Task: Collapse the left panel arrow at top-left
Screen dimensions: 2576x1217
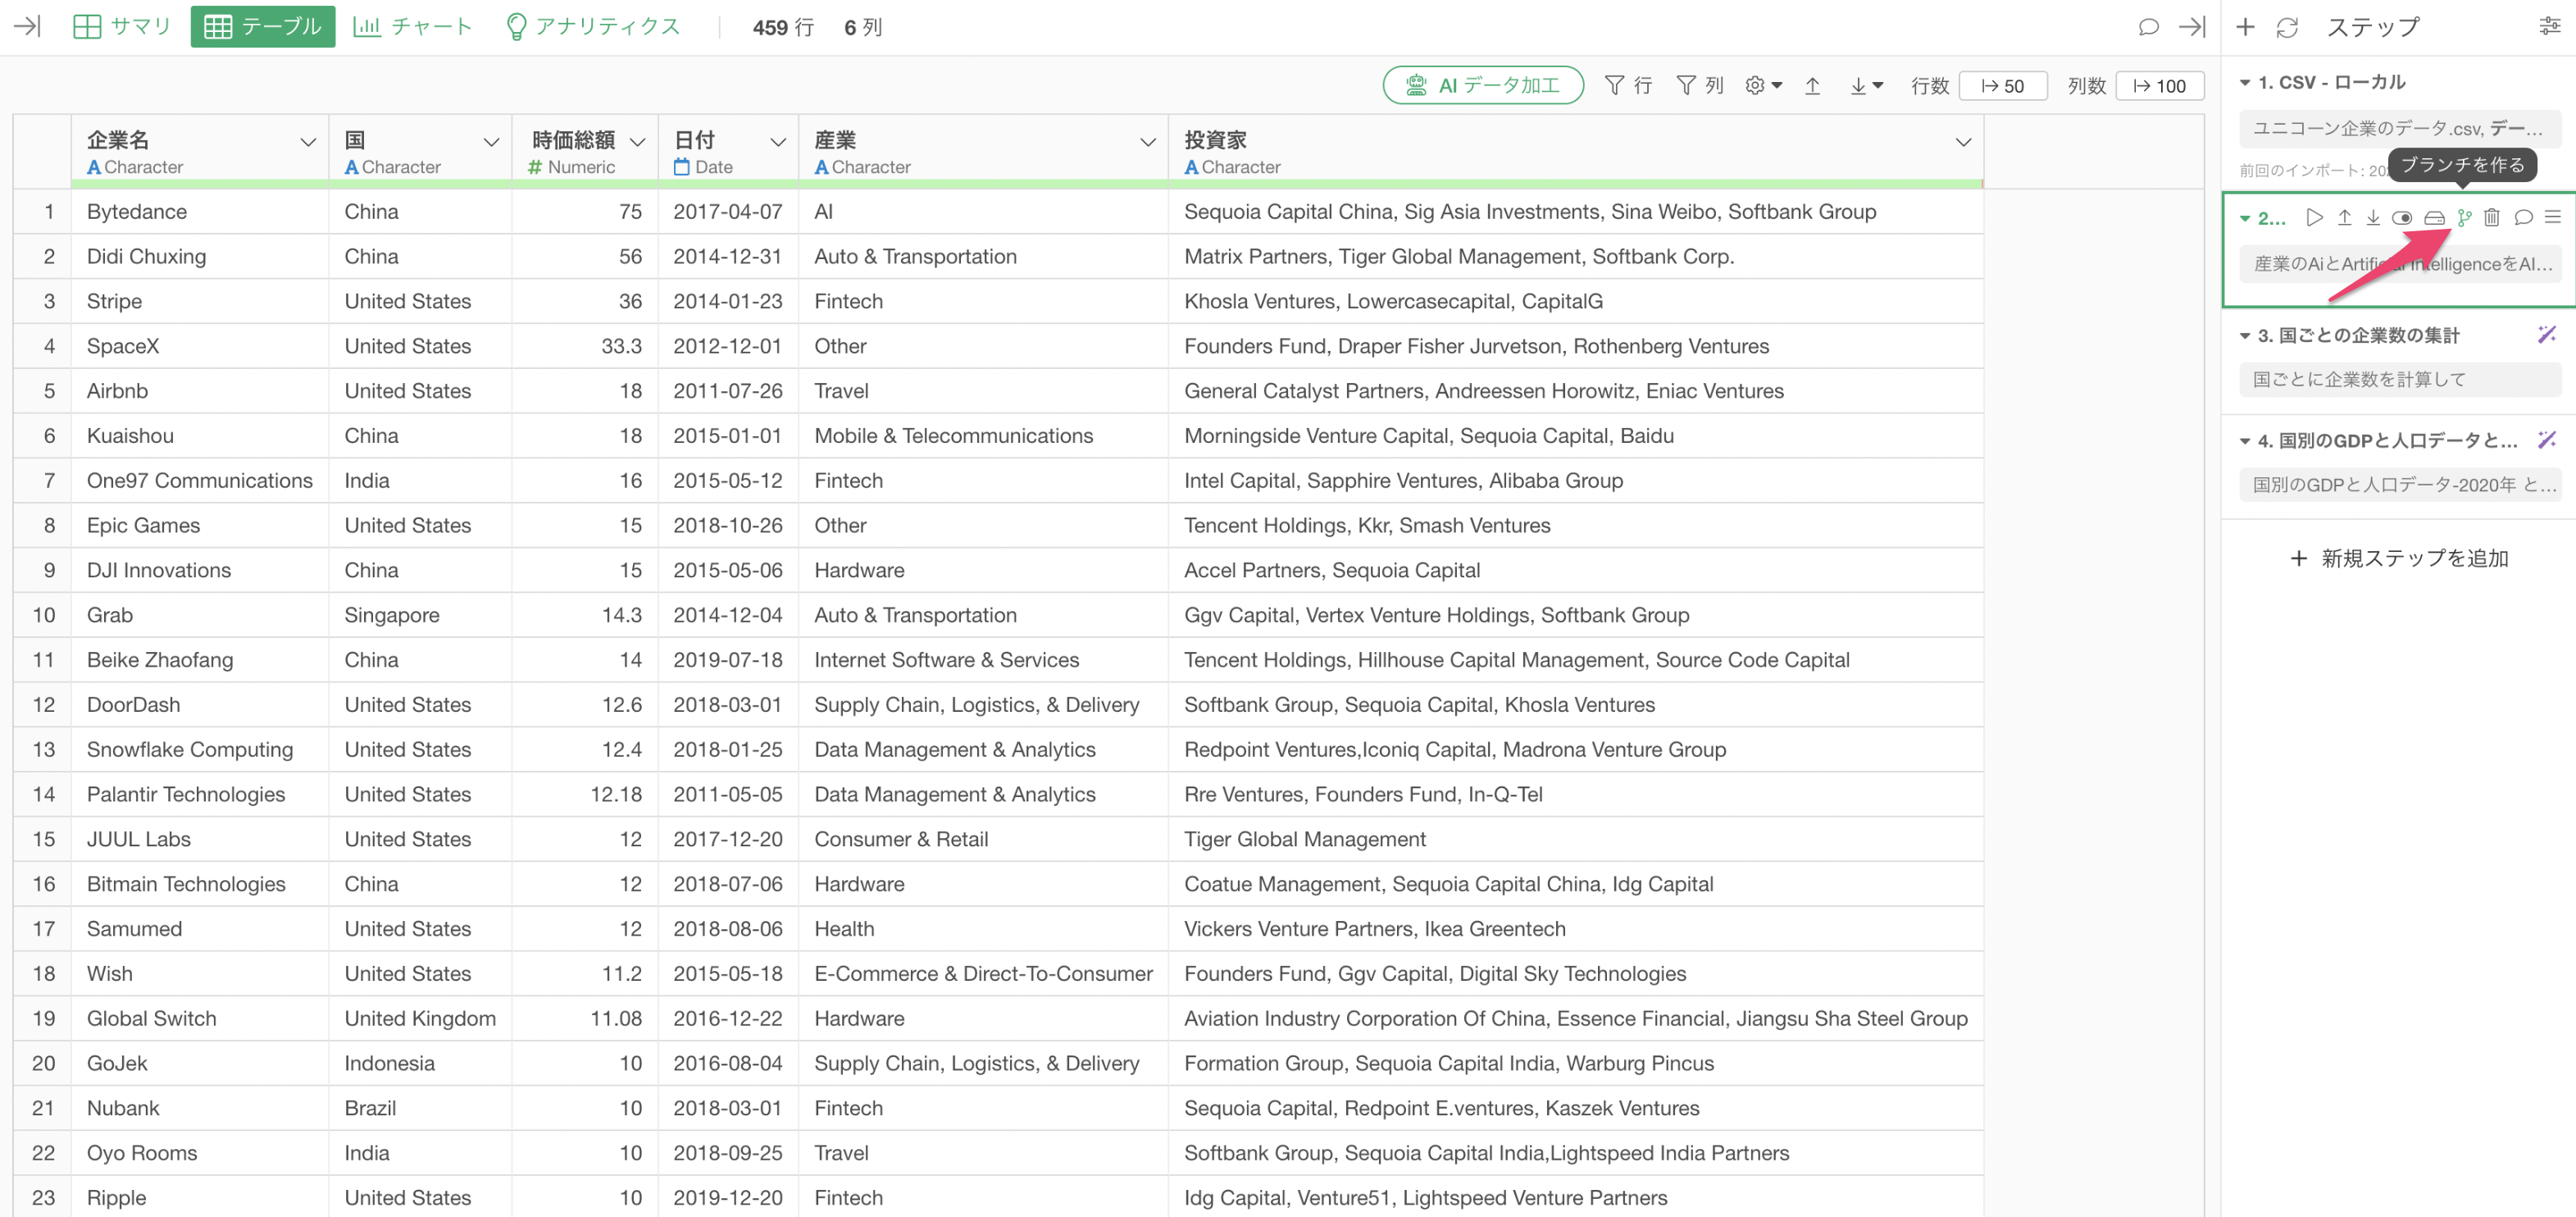Action: (x=27, y=26)
